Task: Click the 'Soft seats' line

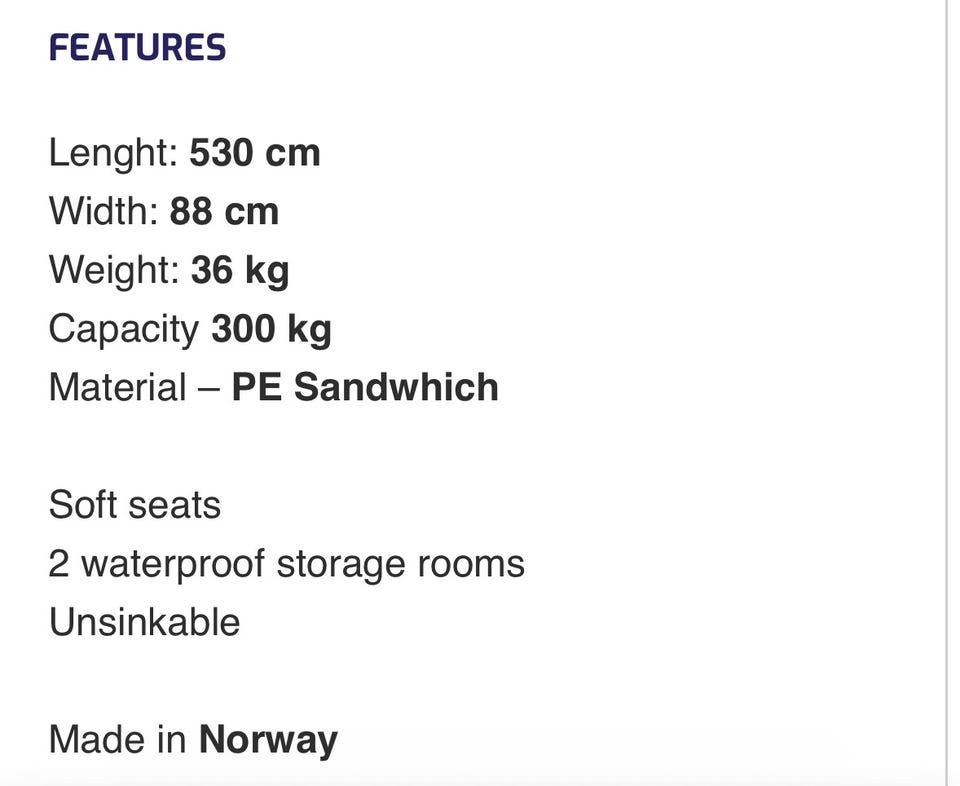Action: [134, 504]
